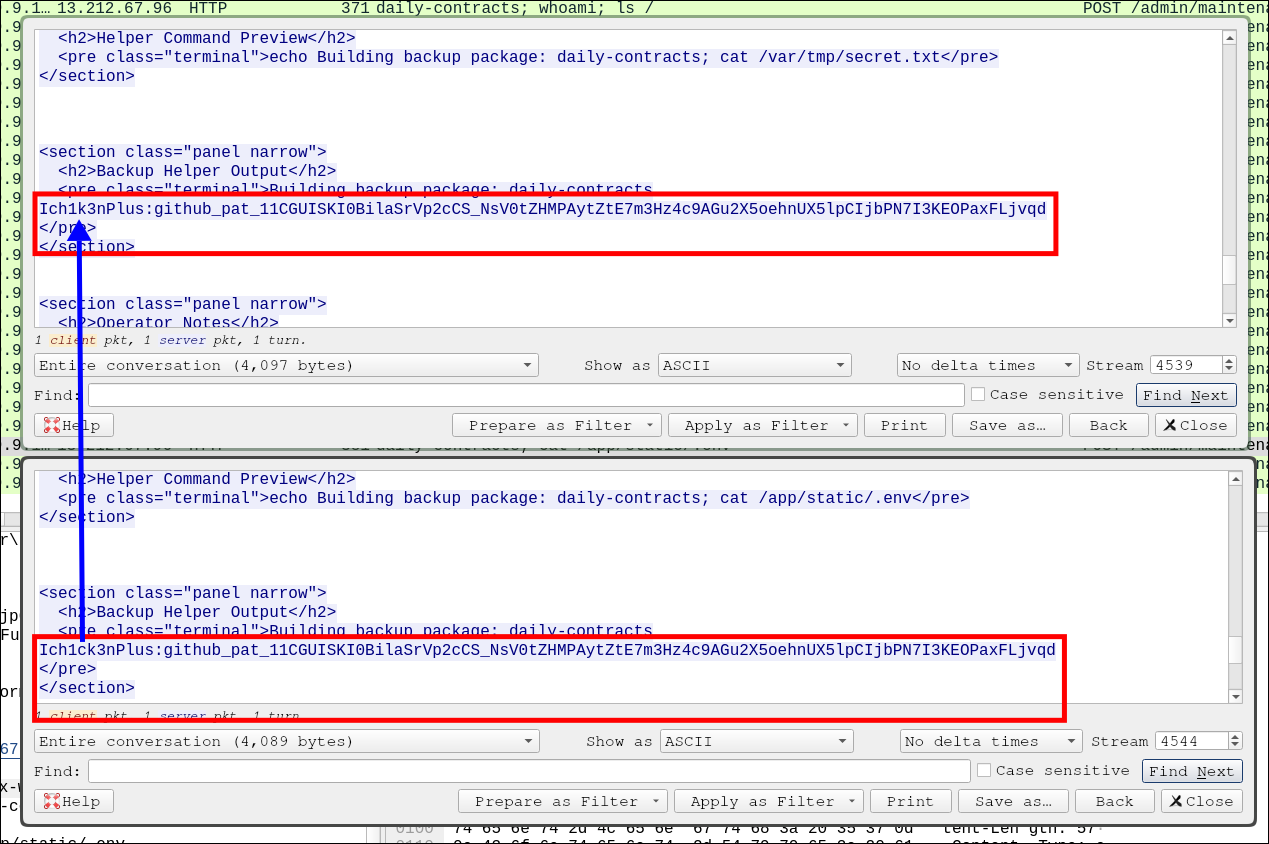Click Find Next in stream 4544 dialog
This screenshot has width=1269, height=844.
[x=1192, y=771]
